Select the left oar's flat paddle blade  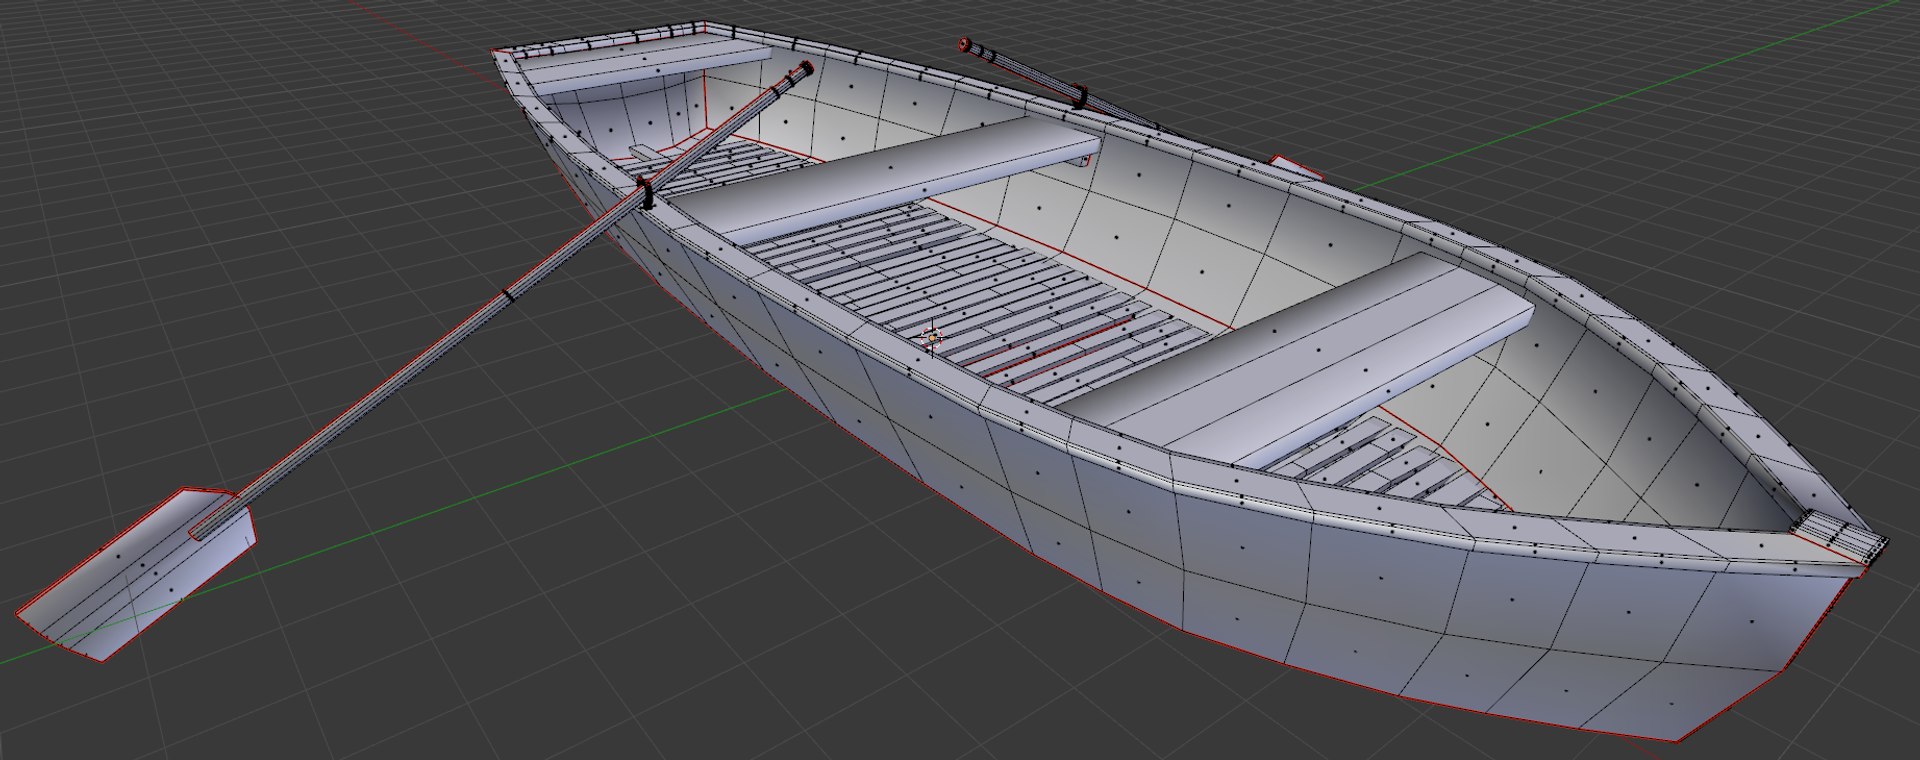(137, 575)
